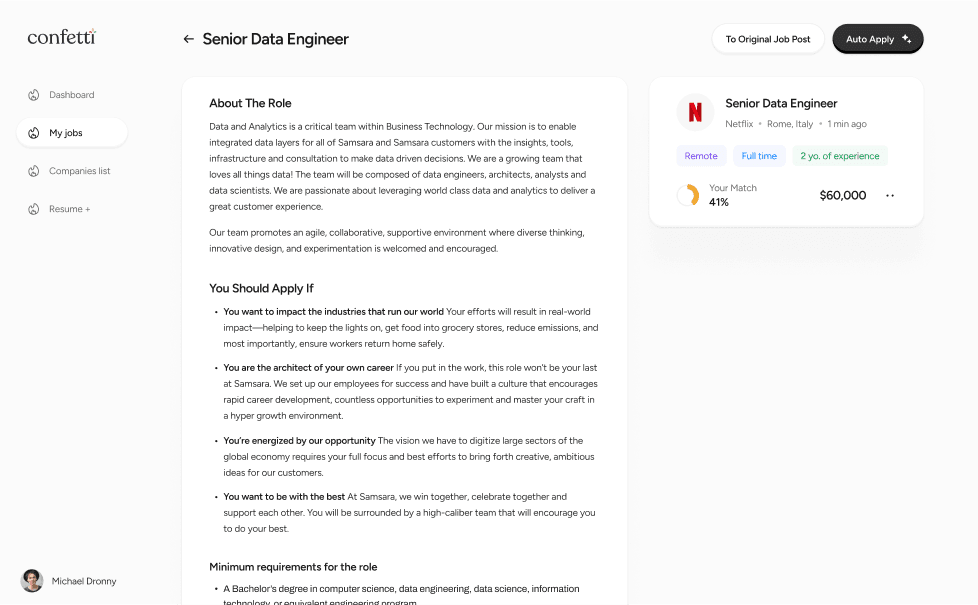Open the Resume + section
The image size is (978, 605).
pyautogui.click(x=70, y=209)
